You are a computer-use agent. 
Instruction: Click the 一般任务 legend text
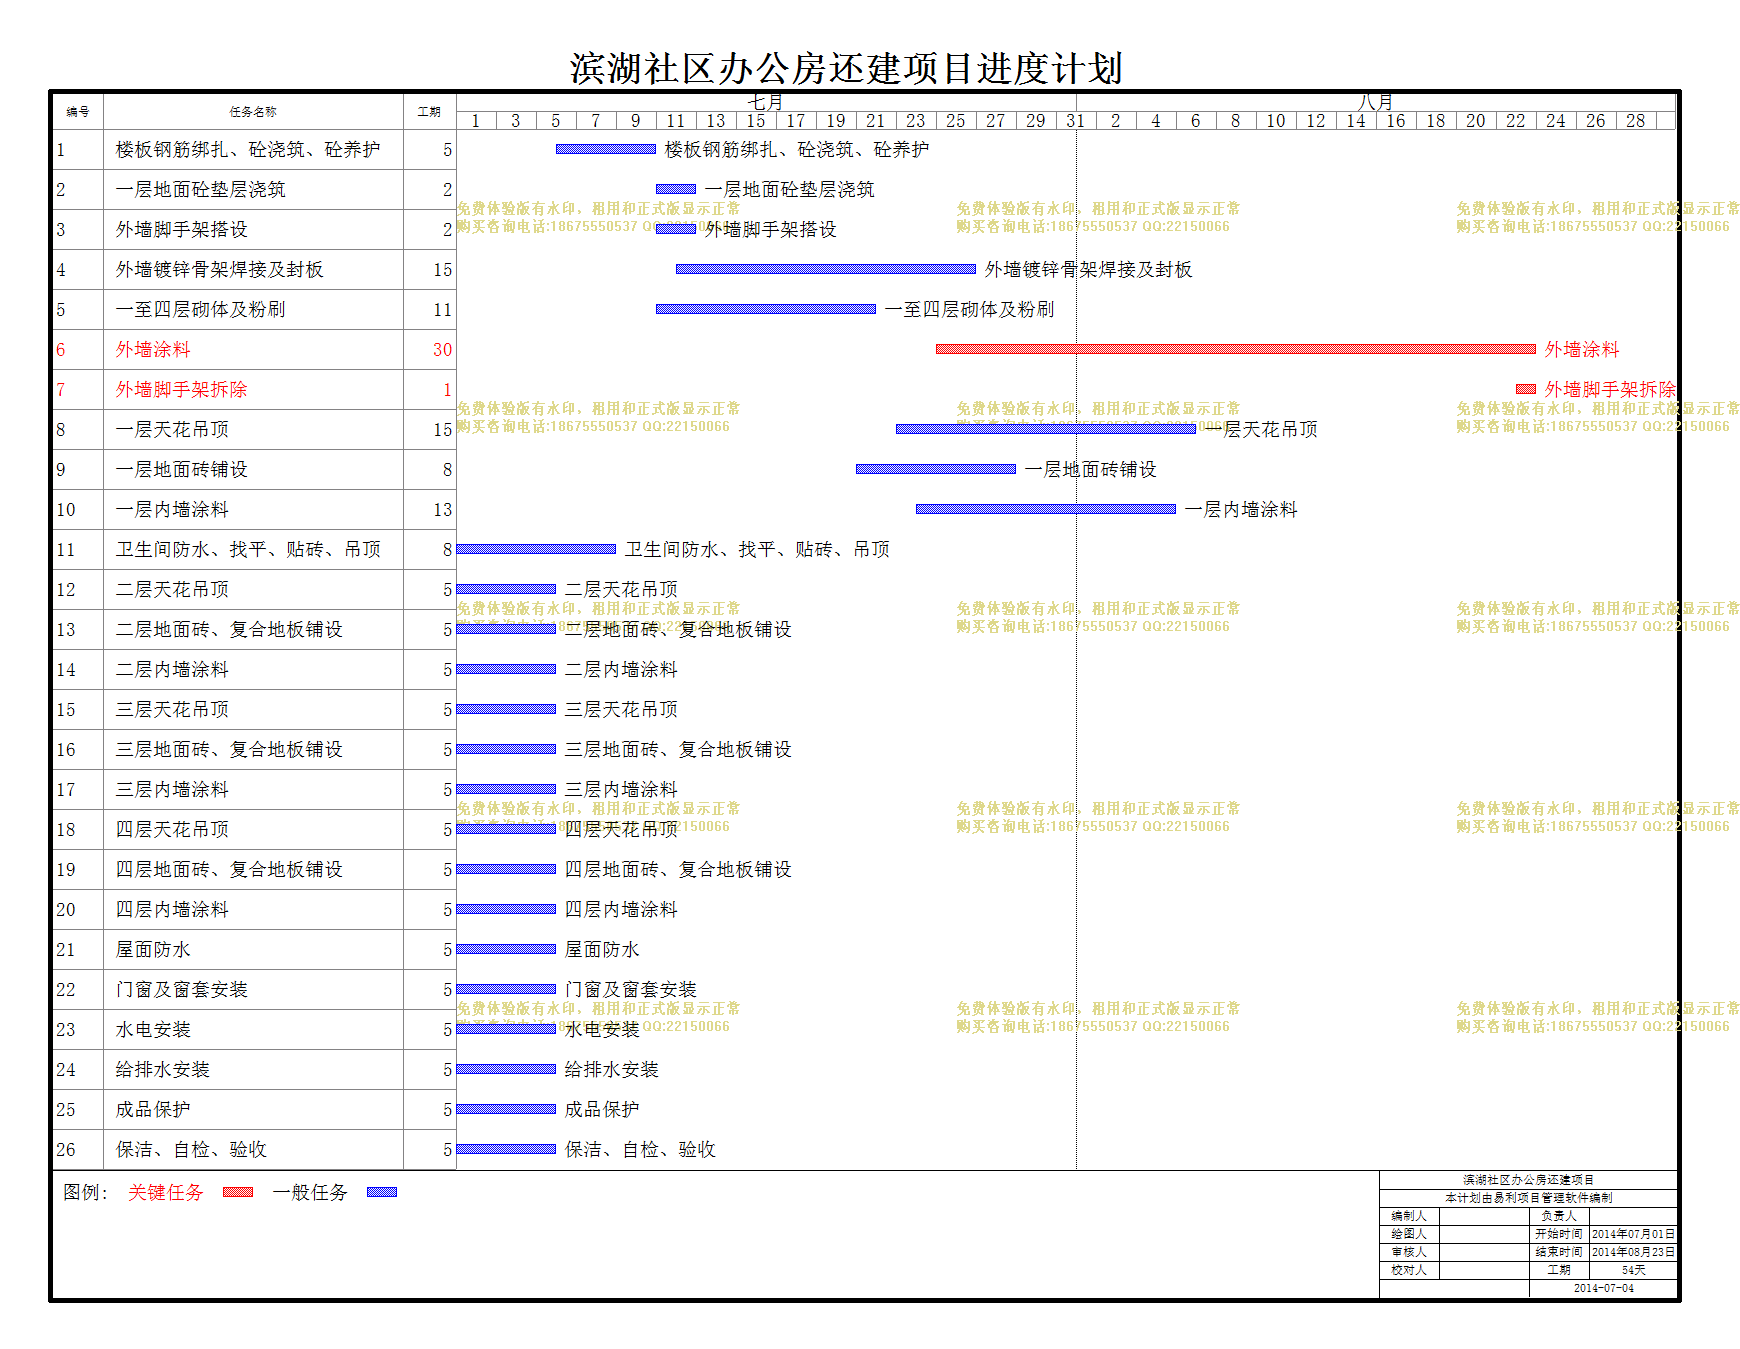(x=310, y=1192)
